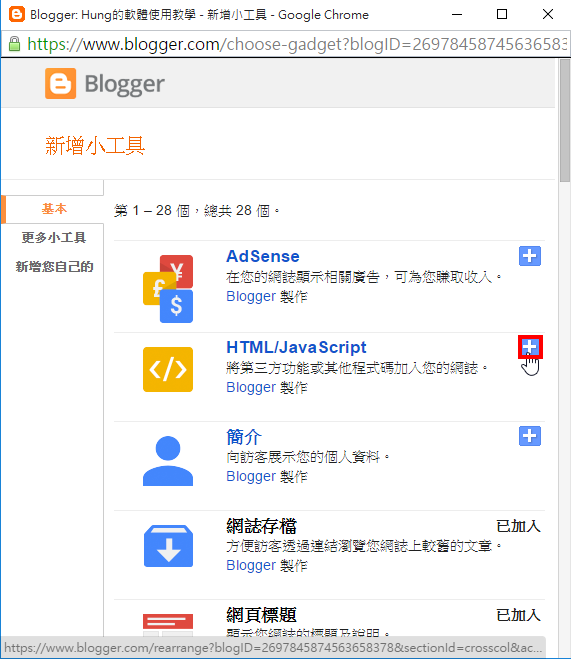Image resolution: width=571 pixels, height=659 pixels.
Task: Click the 網頁標題 gadget title
Action: pos(261,615)
